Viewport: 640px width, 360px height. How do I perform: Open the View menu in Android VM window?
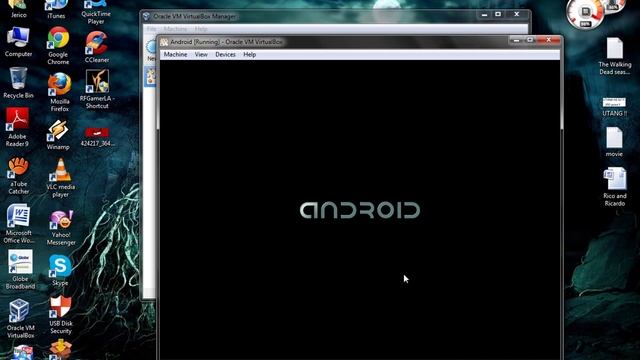click(x=201, y=54)
